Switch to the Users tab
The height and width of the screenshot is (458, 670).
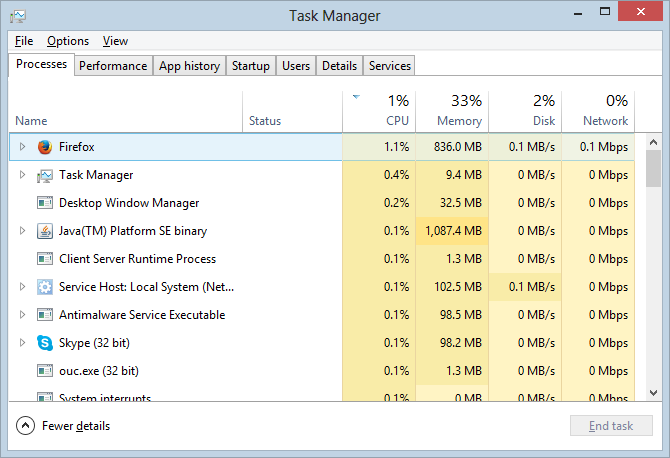coord(296,66)
